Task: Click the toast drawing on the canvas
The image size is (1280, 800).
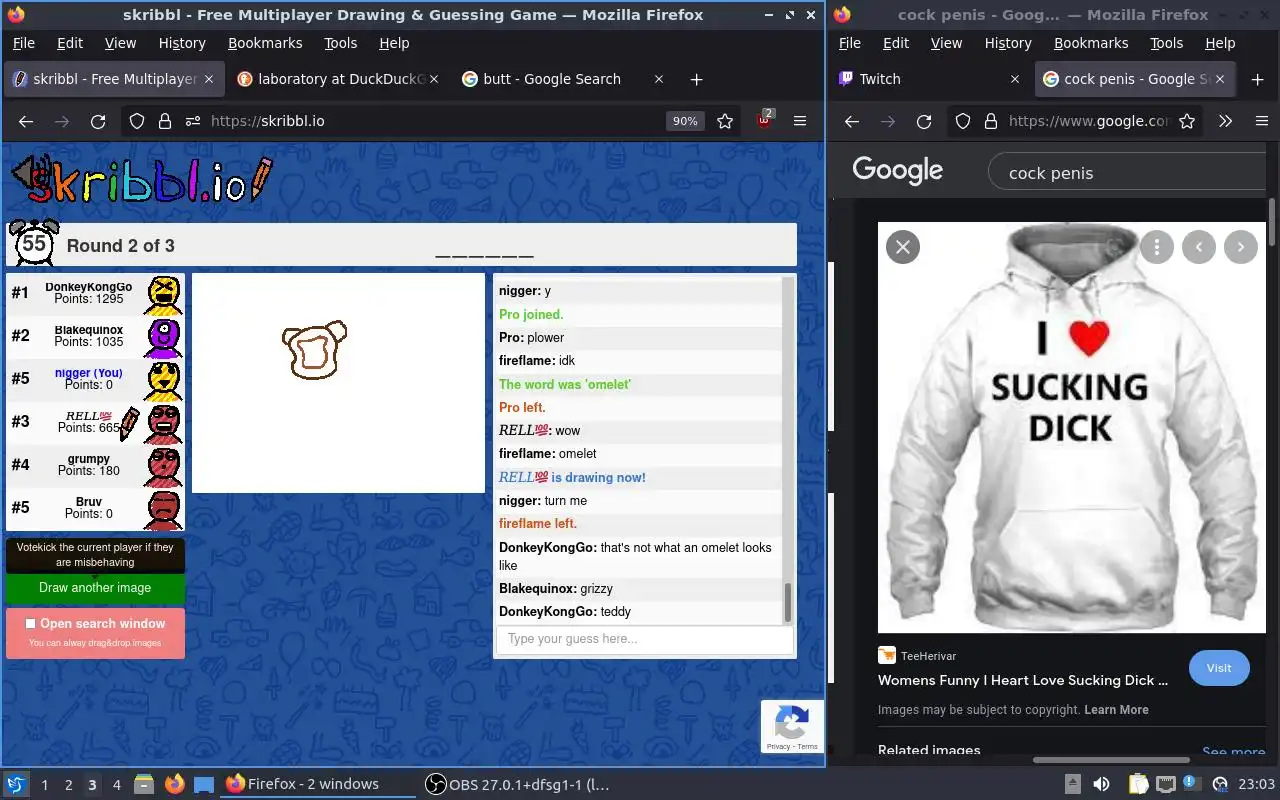Action: (x=314, y=350)
